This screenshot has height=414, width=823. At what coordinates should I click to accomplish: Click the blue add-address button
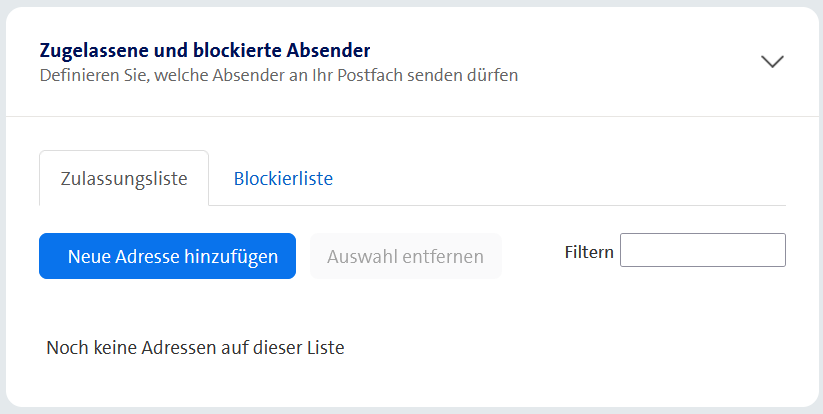(167, 256)
